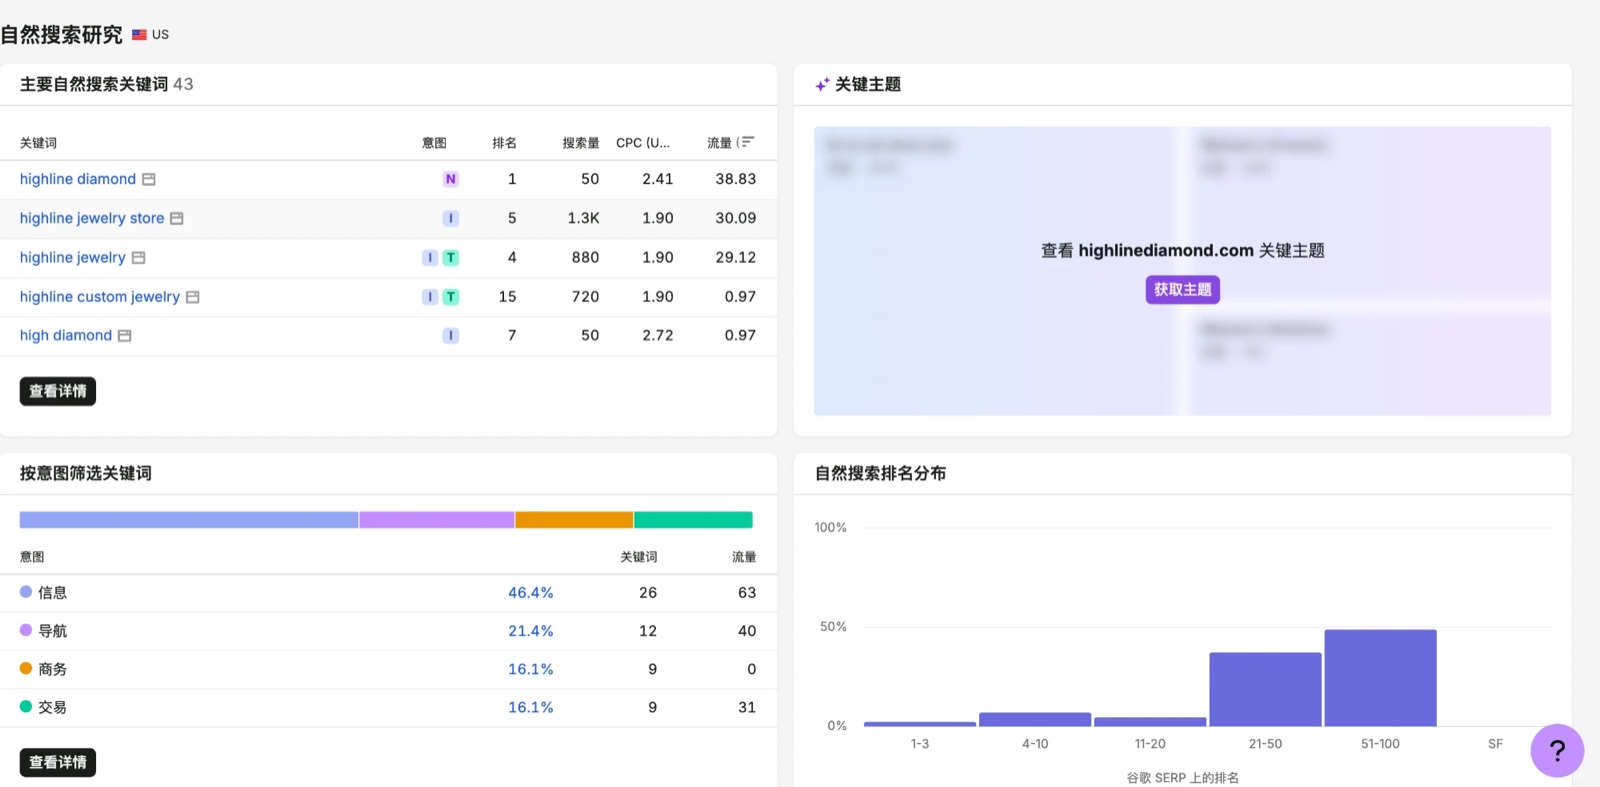Click the 信息 intent row label
Image resolution: width=1600 pixels, height=787 pixels.
click(52, 593)
